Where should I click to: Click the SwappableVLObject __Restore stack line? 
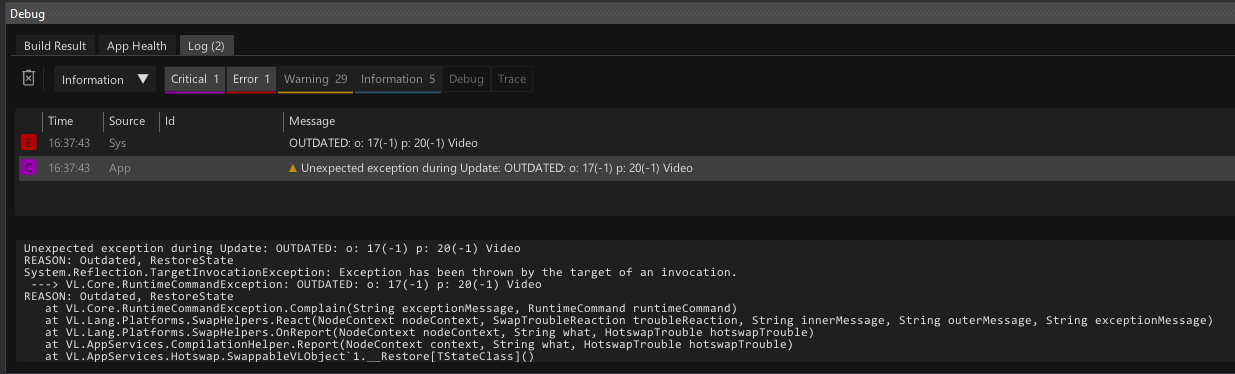coord(290,356)
